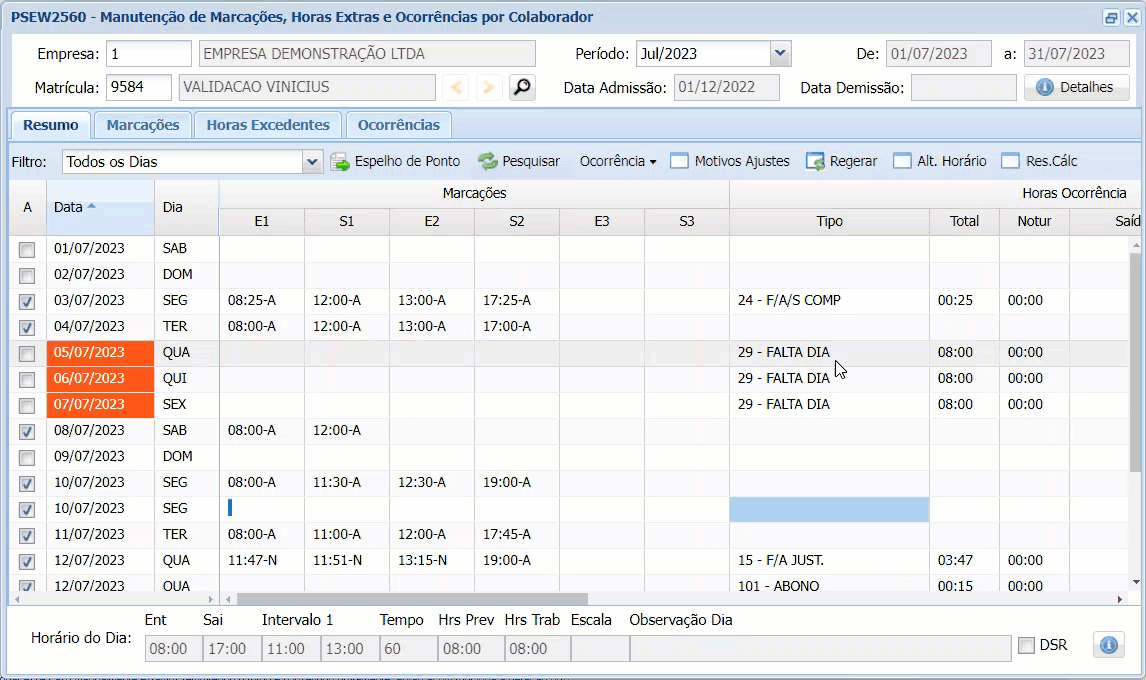Check the box for 01/07/2023 row
This screenshot has width=1146, height=680.
(27, 249)
